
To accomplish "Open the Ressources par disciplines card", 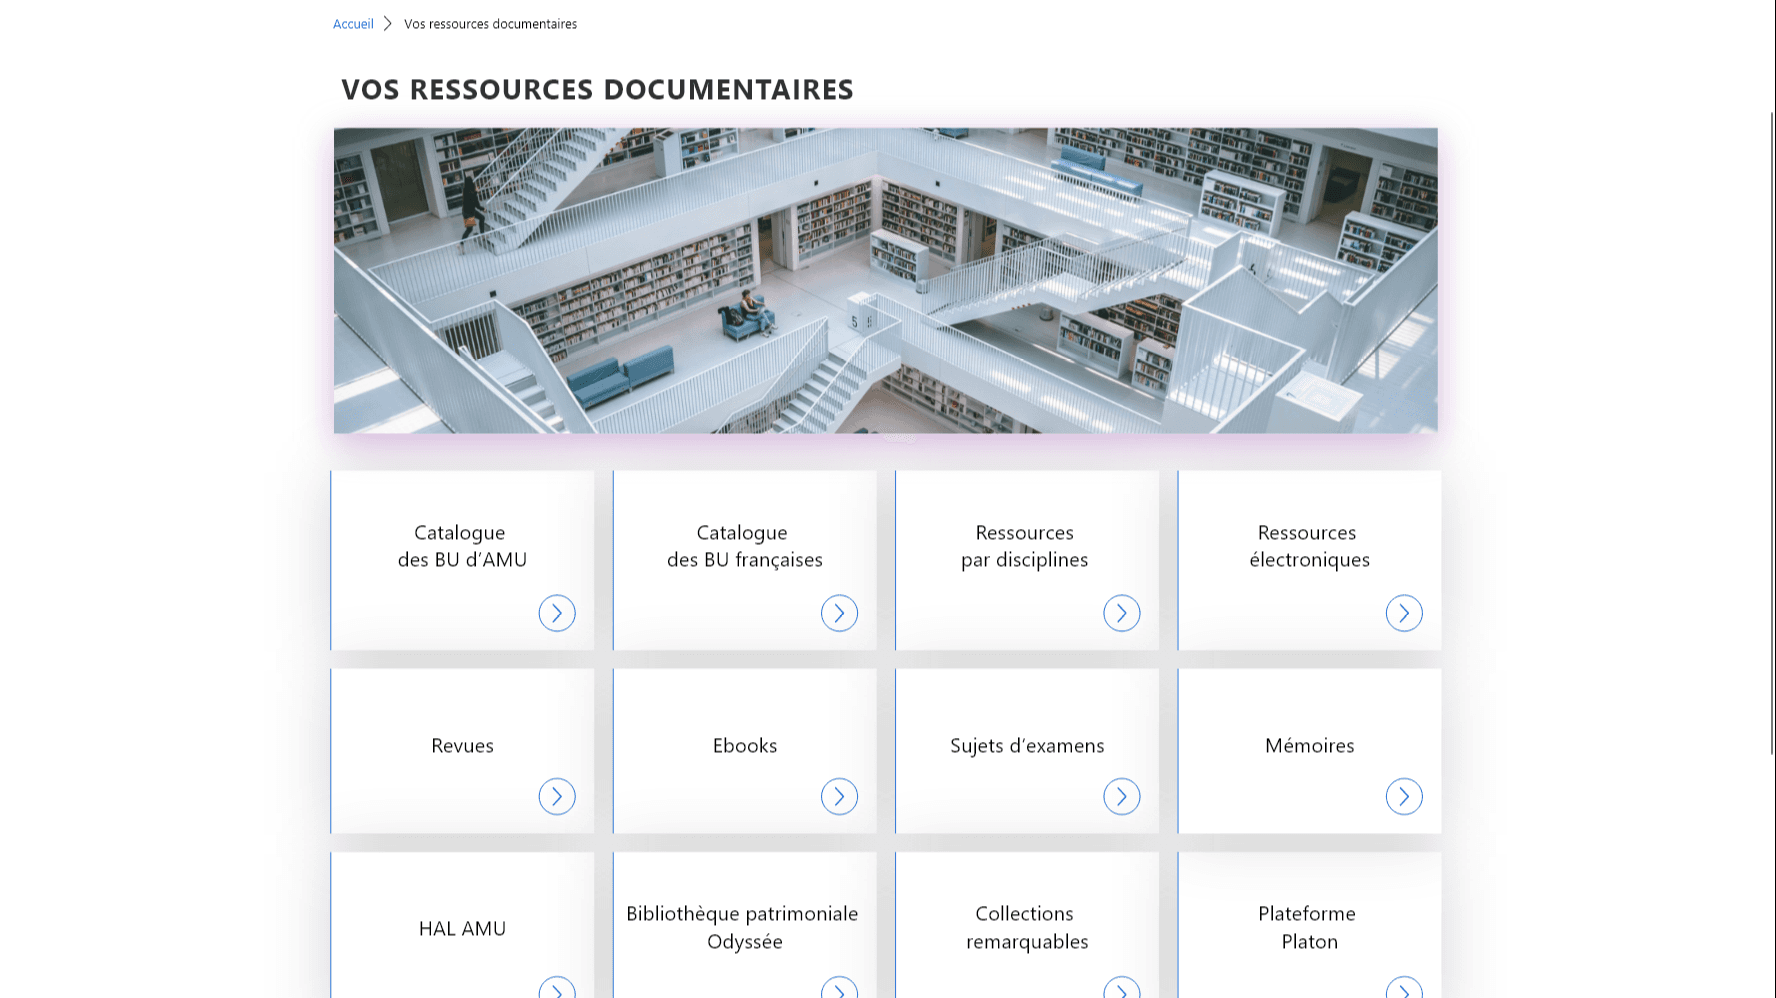I will click(1027, 560).
